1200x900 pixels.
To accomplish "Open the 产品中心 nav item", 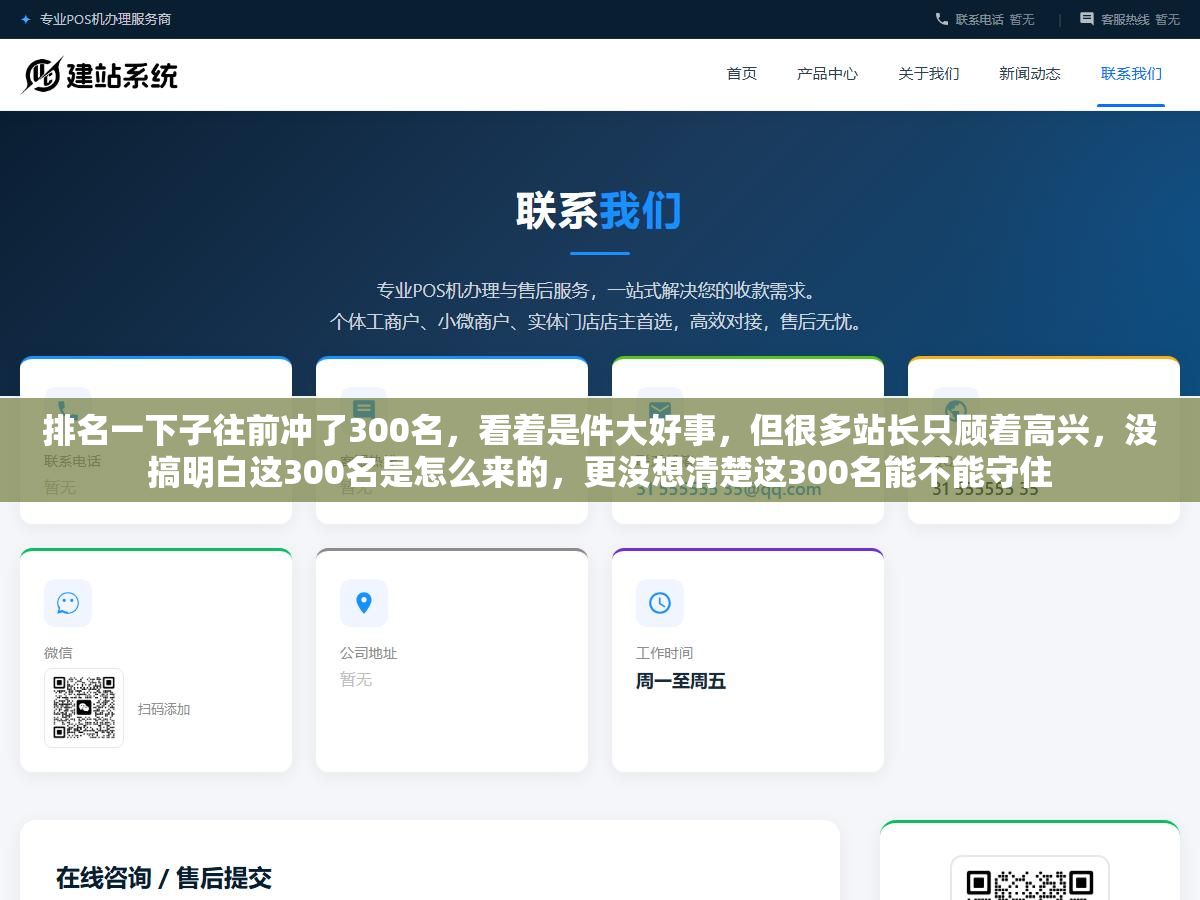I will click(827, 73).
